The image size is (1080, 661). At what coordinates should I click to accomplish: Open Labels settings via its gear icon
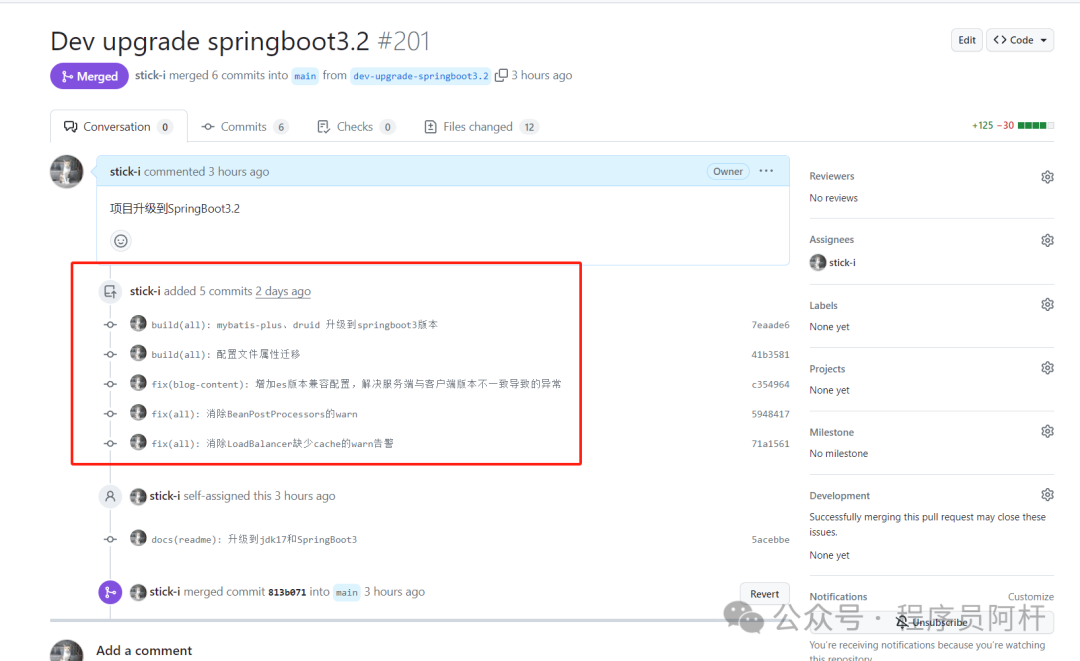(1047, 304)
